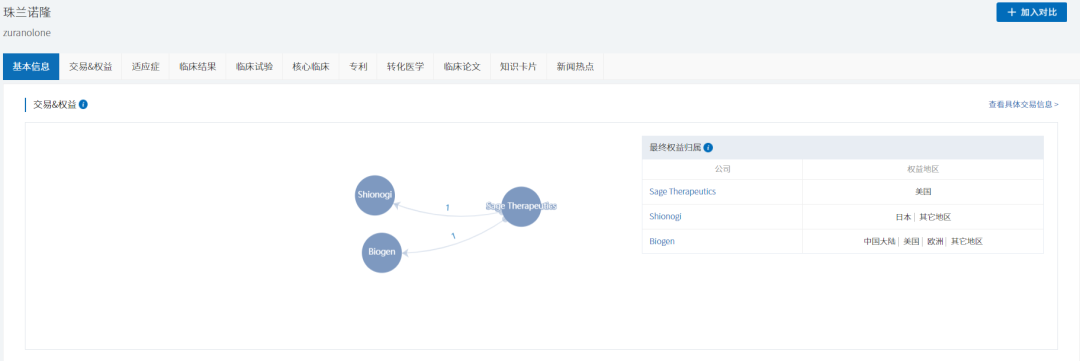Switch to the 转化医学 tab
1080x361 pixels.
point(405,67)
